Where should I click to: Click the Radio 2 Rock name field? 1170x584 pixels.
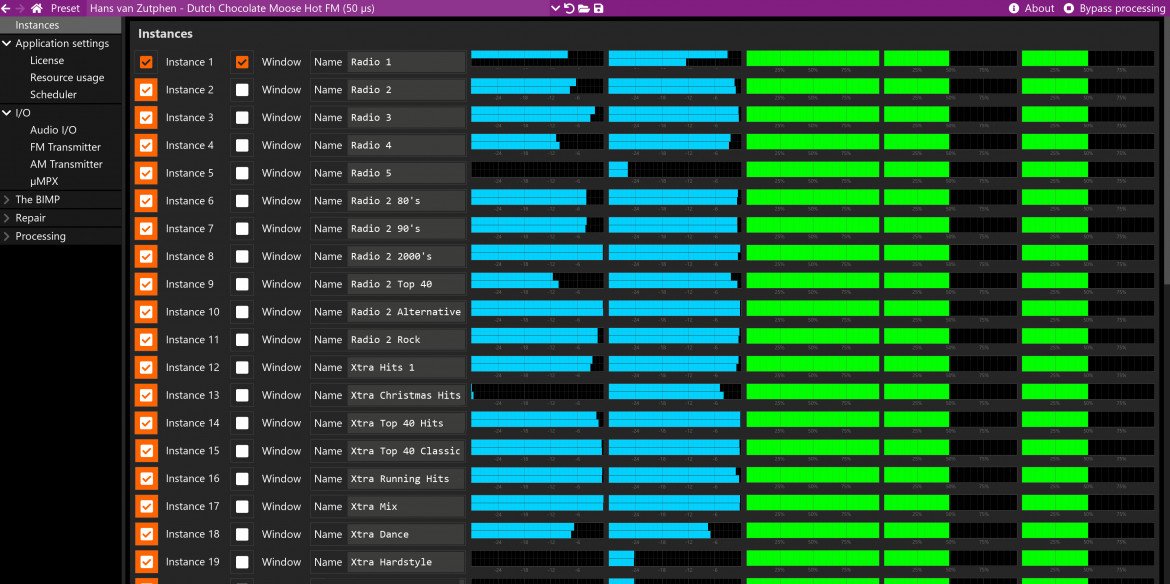point(405,340)
